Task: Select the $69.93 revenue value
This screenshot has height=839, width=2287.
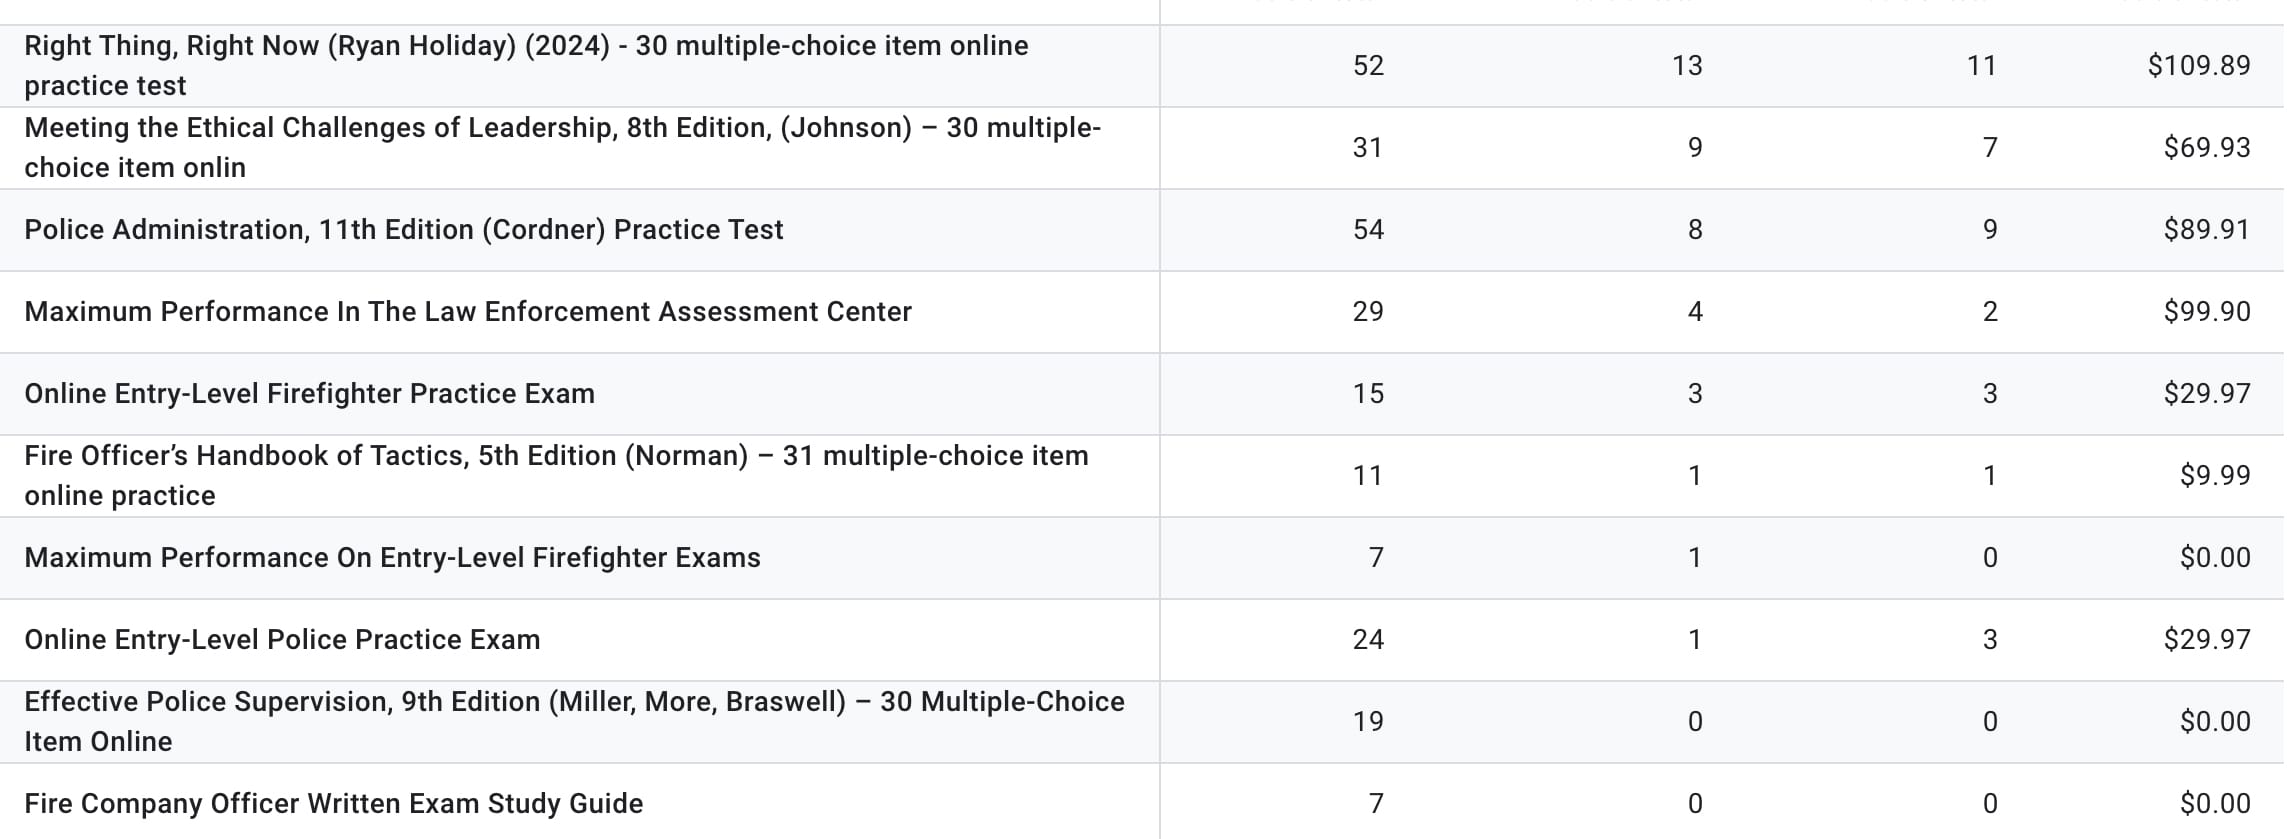Action: pyautogui.click(x=2207, y=148)
